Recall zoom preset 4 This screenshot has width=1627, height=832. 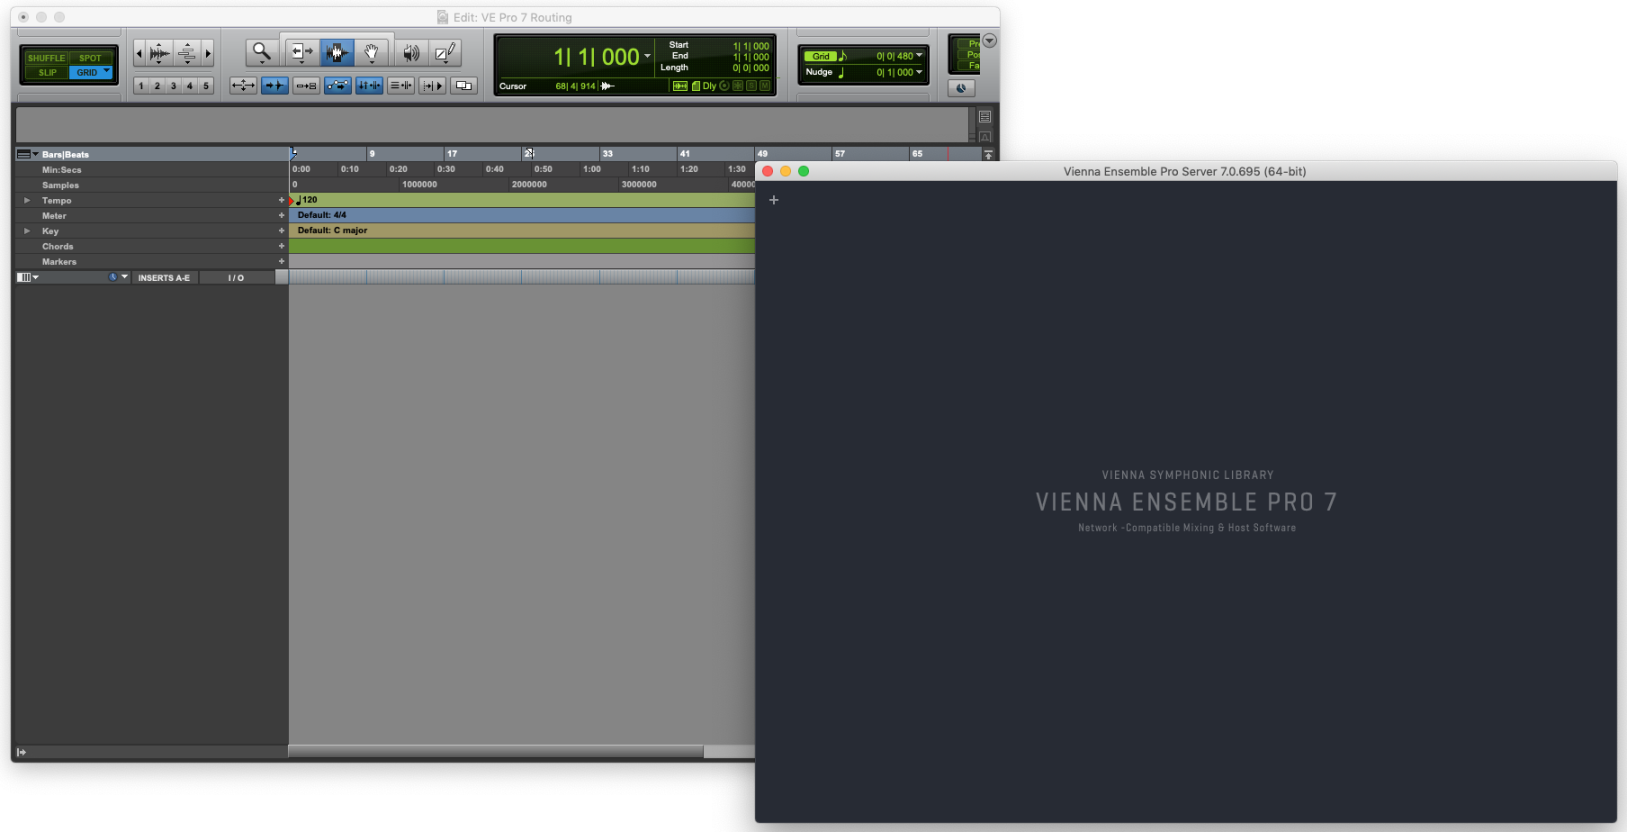(189, 86)
